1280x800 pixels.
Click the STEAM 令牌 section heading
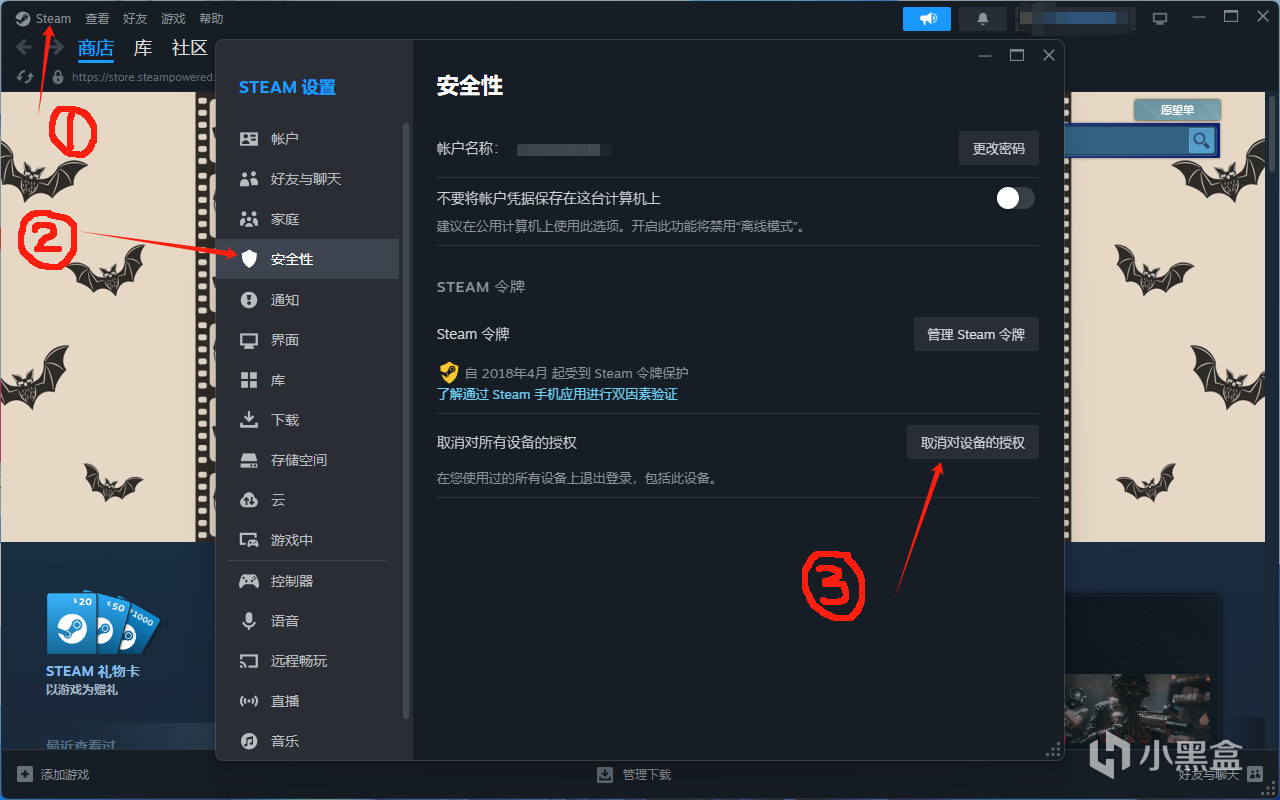pos(481,286)
